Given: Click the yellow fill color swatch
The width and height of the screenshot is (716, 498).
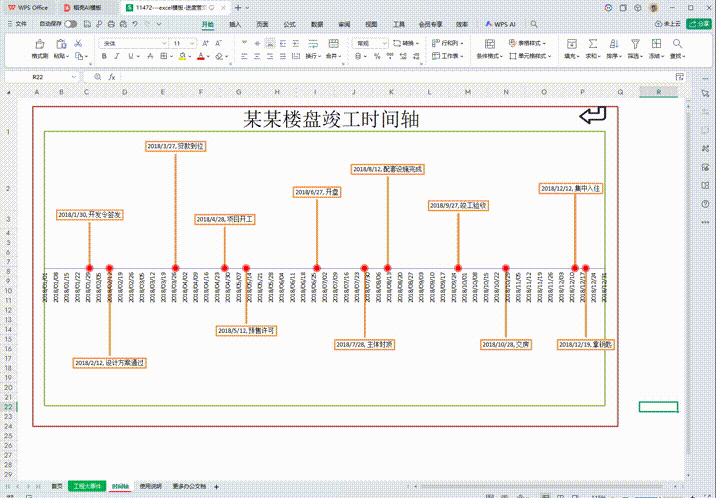Looking at the screenshot, I should click(x=182, y=56).
